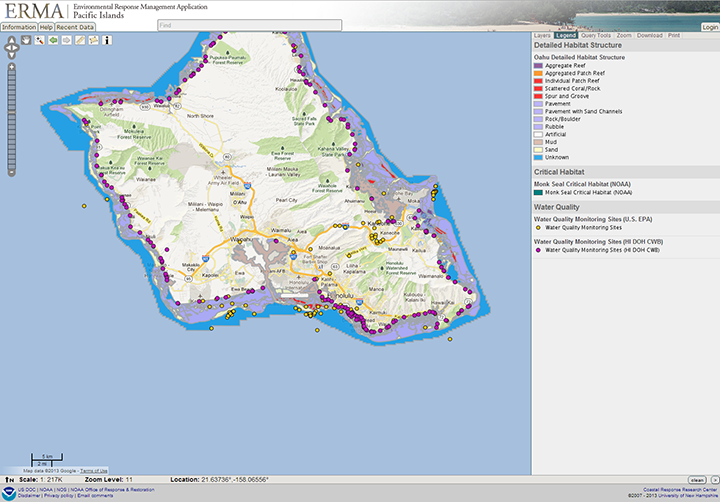Image resolution: width=720 pixels, height=502 pixels.
Task: Click the Kapolei map label
Action: click(210, 276)
